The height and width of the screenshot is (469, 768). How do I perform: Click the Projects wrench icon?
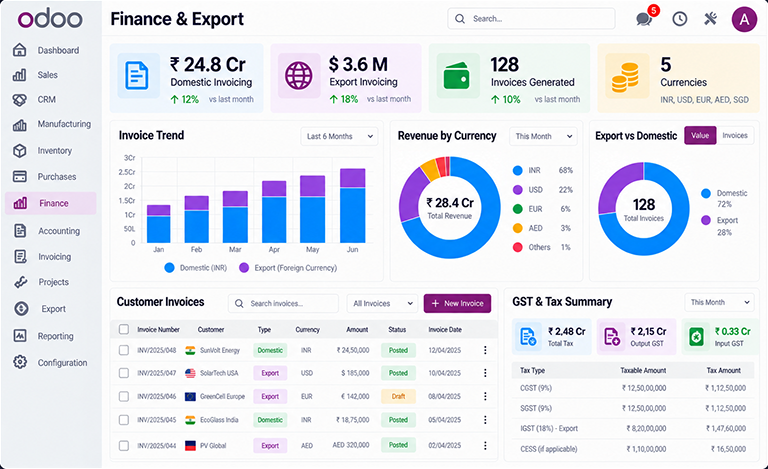(x=20, y=282)
